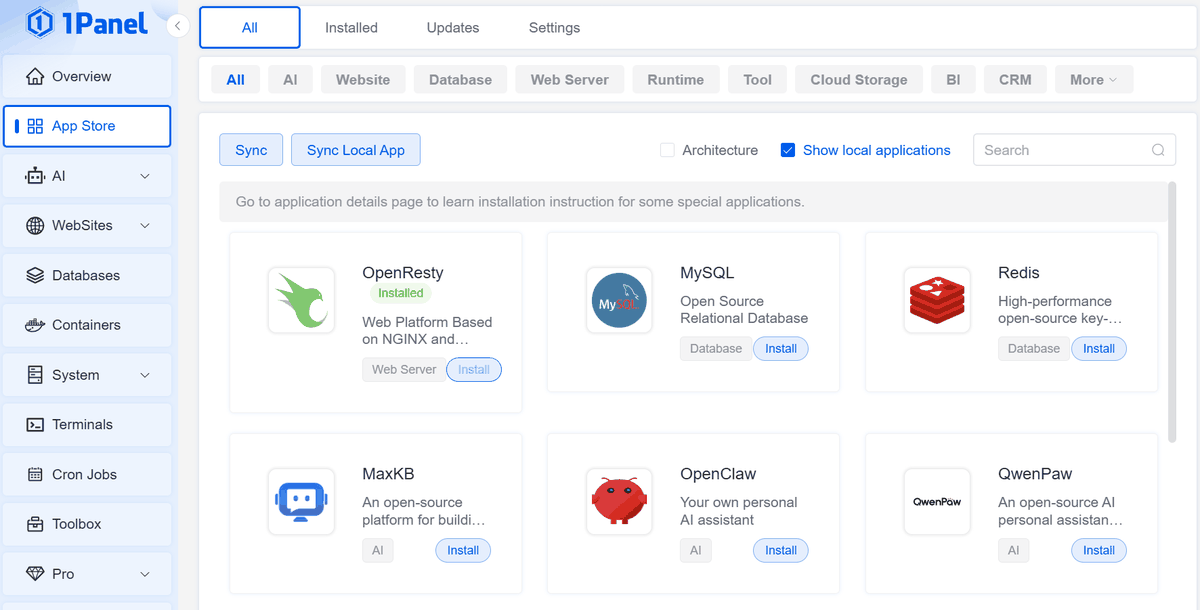The image size is (1200, 610).
Task: Switch to the Installed tab
Action: pyautogui.click(x=351, y=28)
